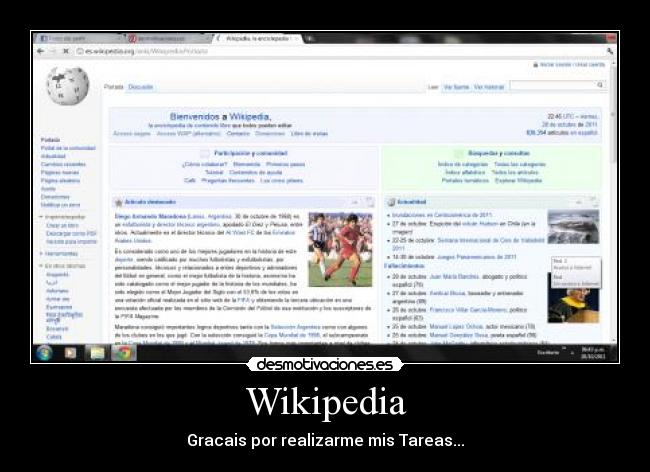Image resolution: width=650 pixels, height=472 pixels.
Task: Open Explorar Wikipedia link
Action: tap(518, 180)
